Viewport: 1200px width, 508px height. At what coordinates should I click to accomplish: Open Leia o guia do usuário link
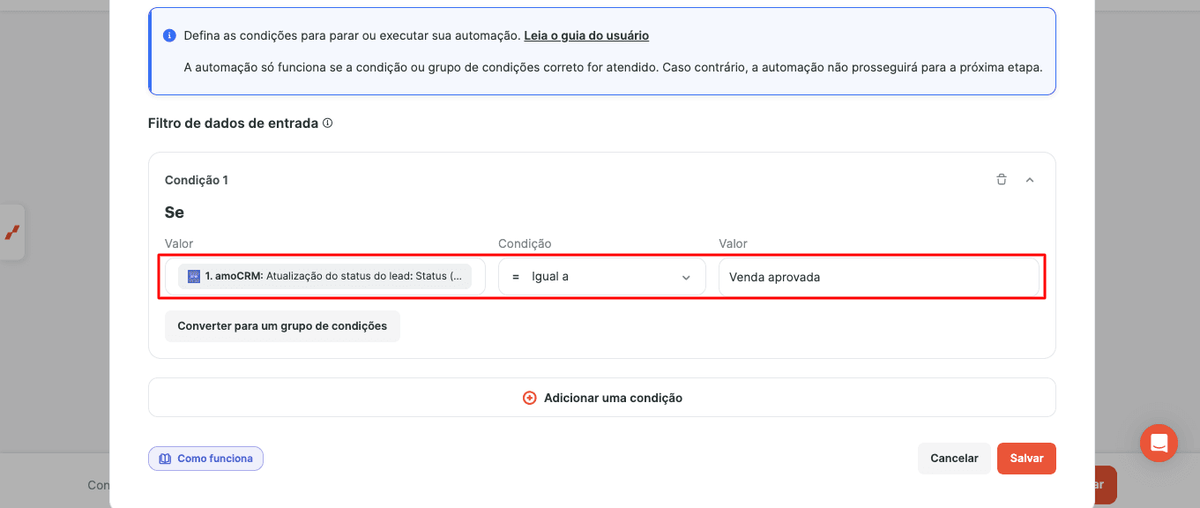pyautogui.click(x=586, y=35)
